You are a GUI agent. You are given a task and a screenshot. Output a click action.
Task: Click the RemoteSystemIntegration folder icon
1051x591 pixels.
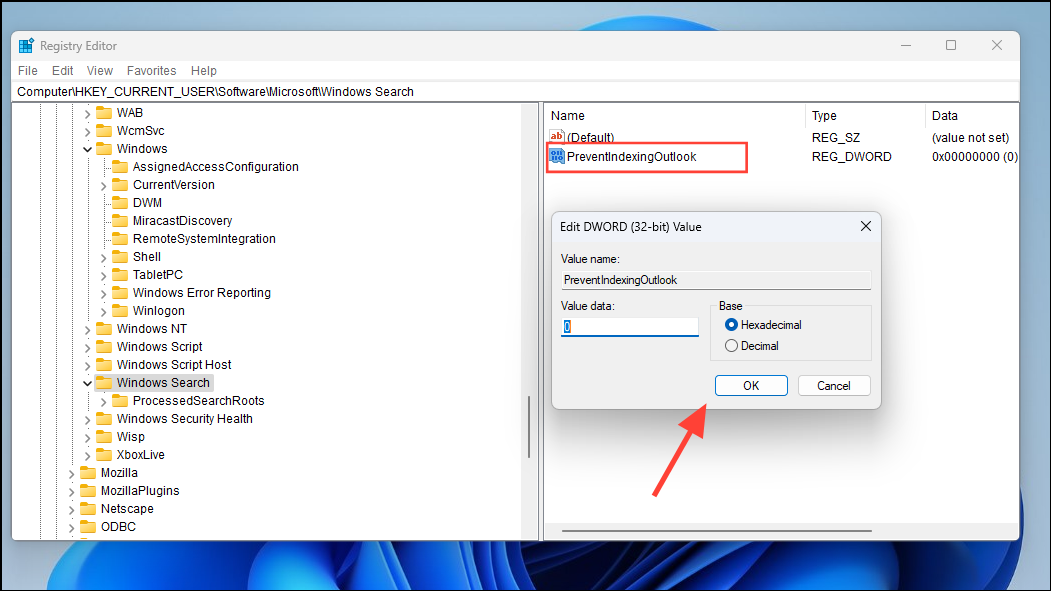coord(120,239)
